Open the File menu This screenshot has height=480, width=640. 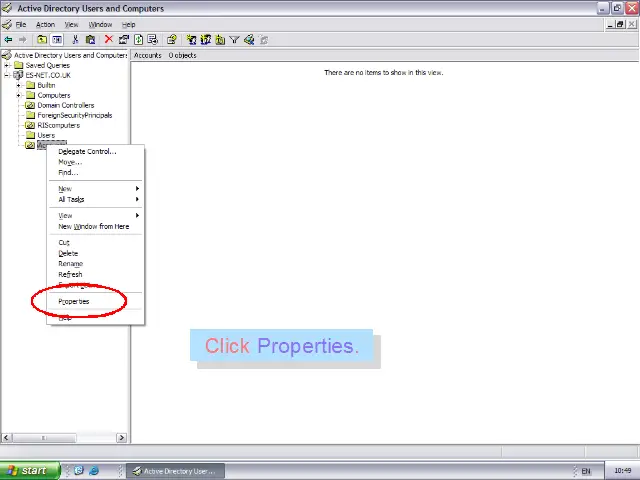coord(21,24)
